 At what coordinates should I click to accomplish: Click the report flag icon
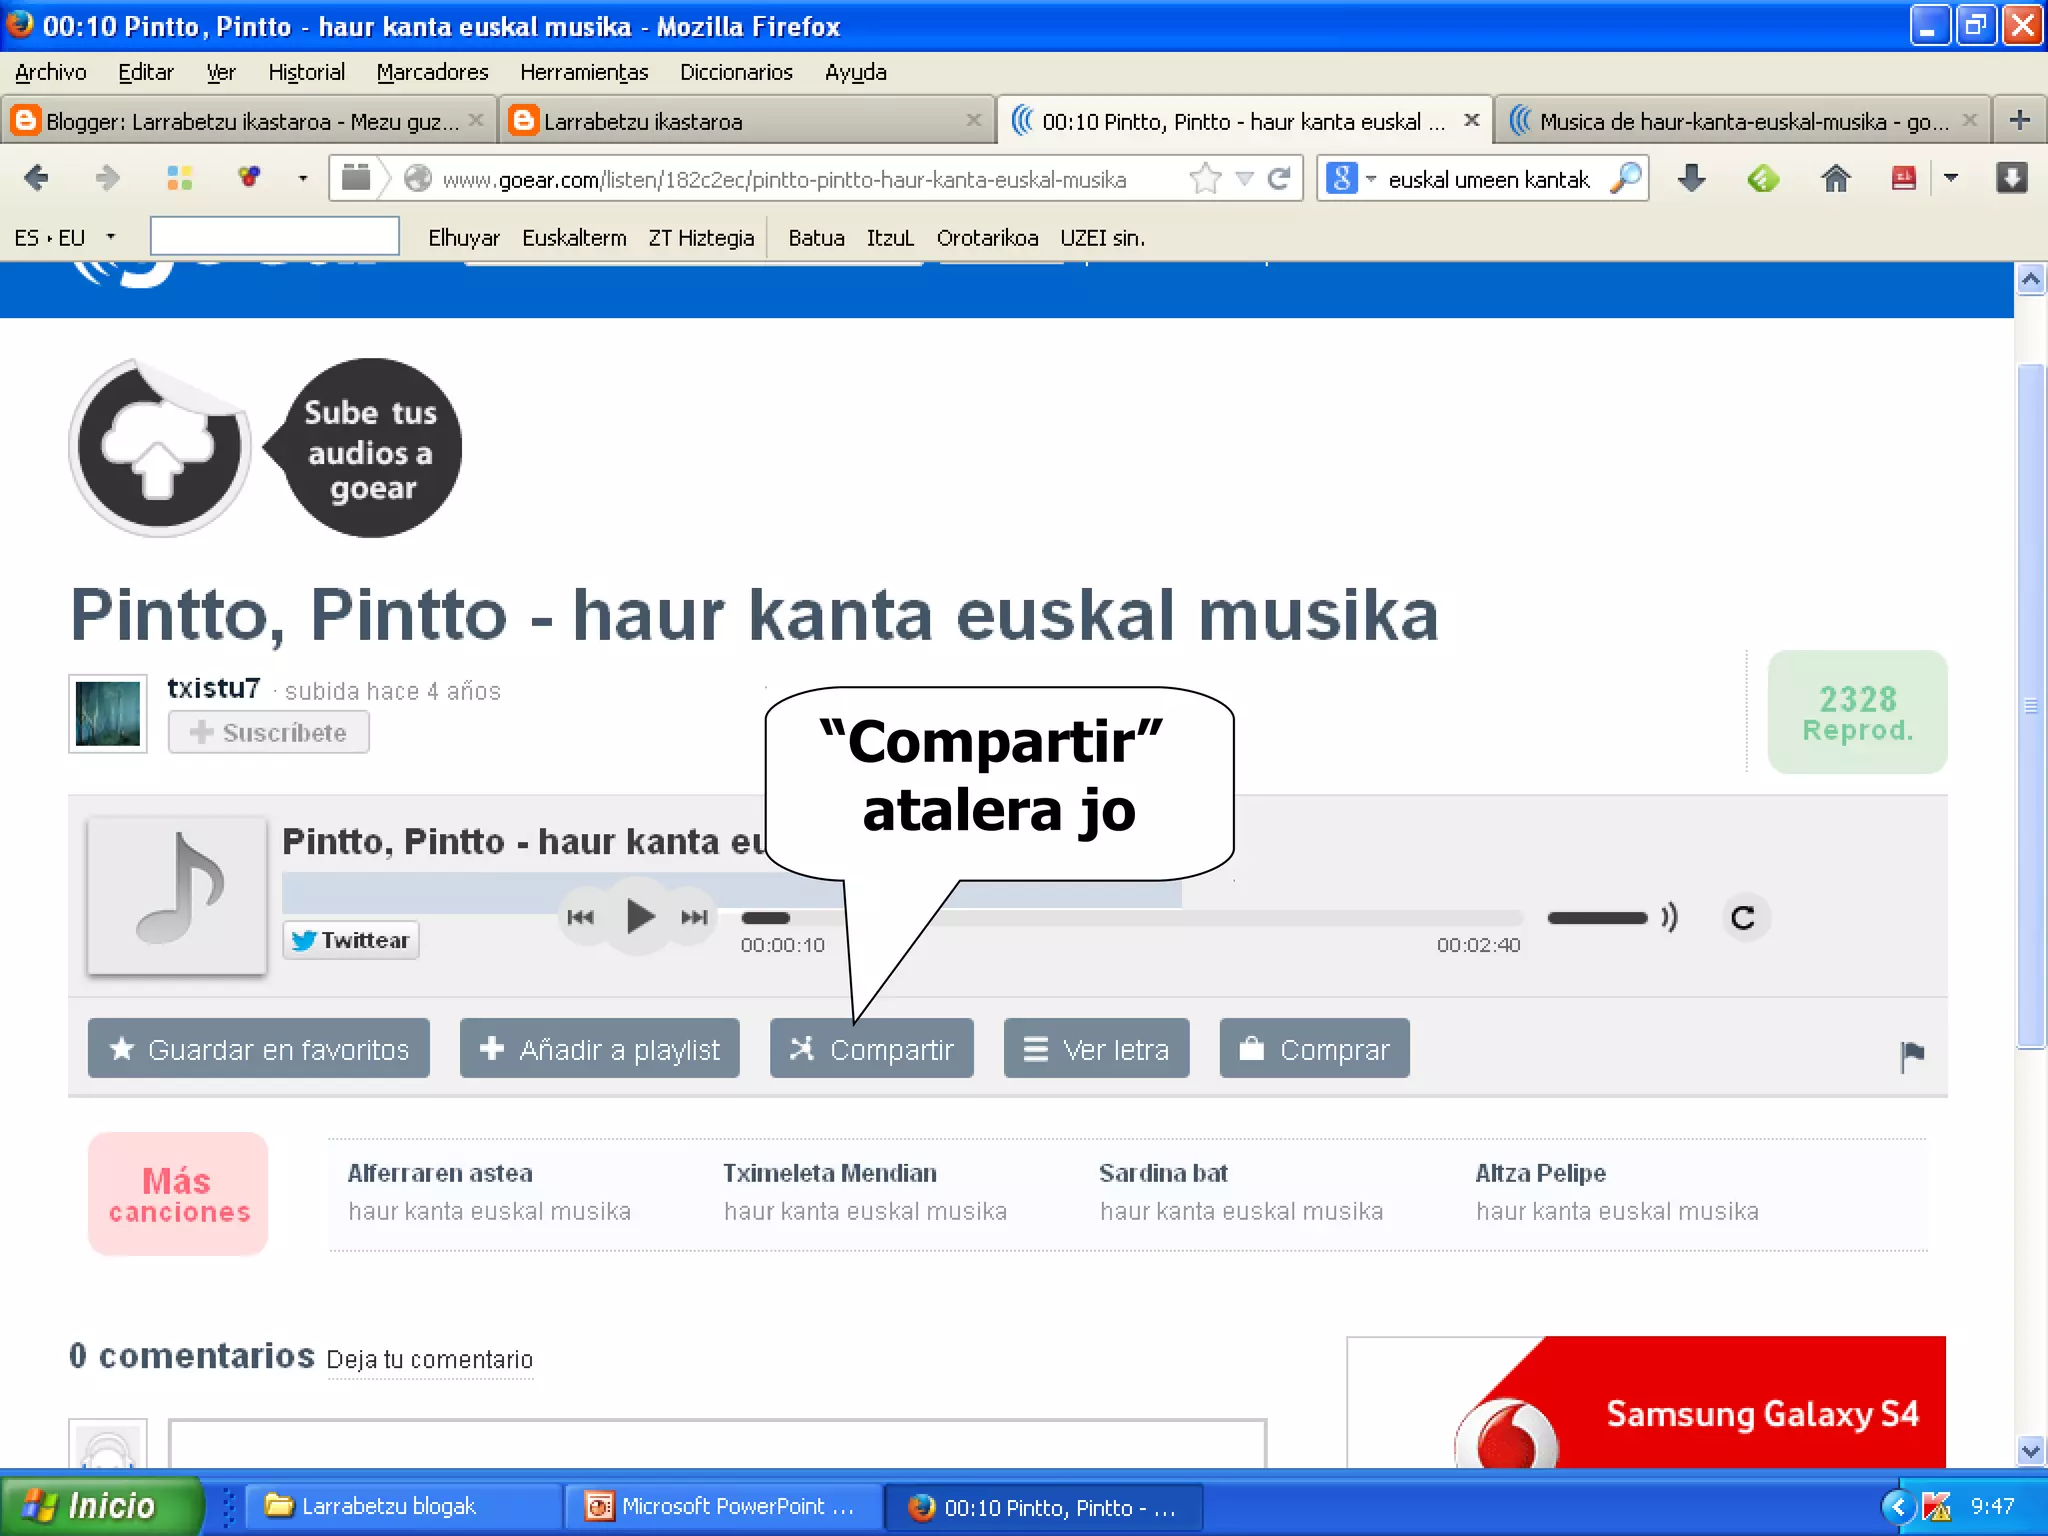point(1911,1054)
